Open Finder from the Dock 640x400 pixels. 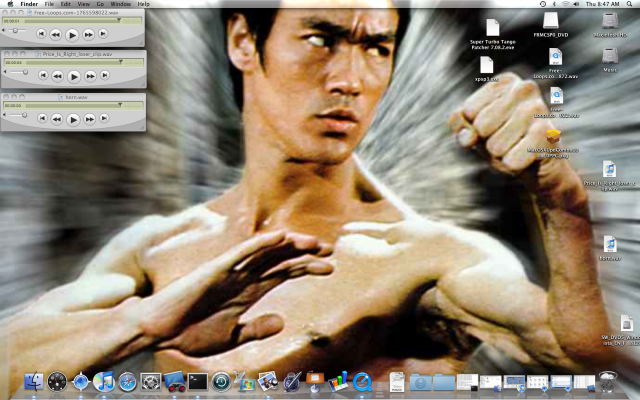(34, 382)
